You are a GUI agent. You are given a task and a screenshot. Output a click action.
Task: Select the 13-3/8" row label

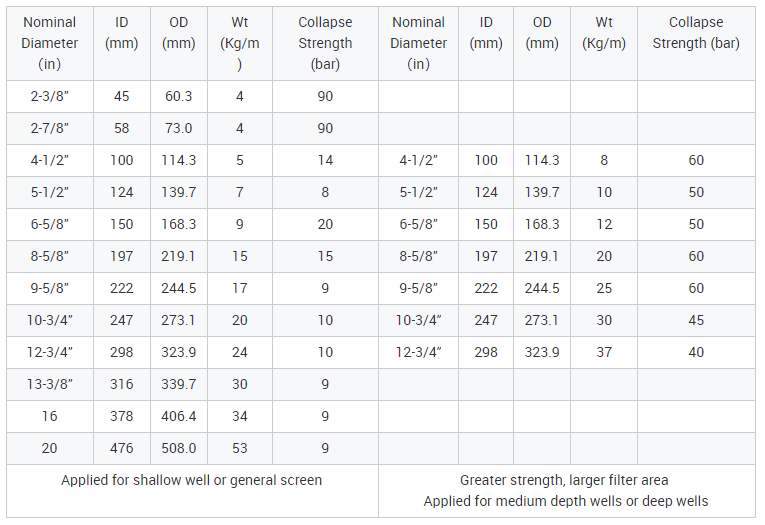tap(50, 384)
